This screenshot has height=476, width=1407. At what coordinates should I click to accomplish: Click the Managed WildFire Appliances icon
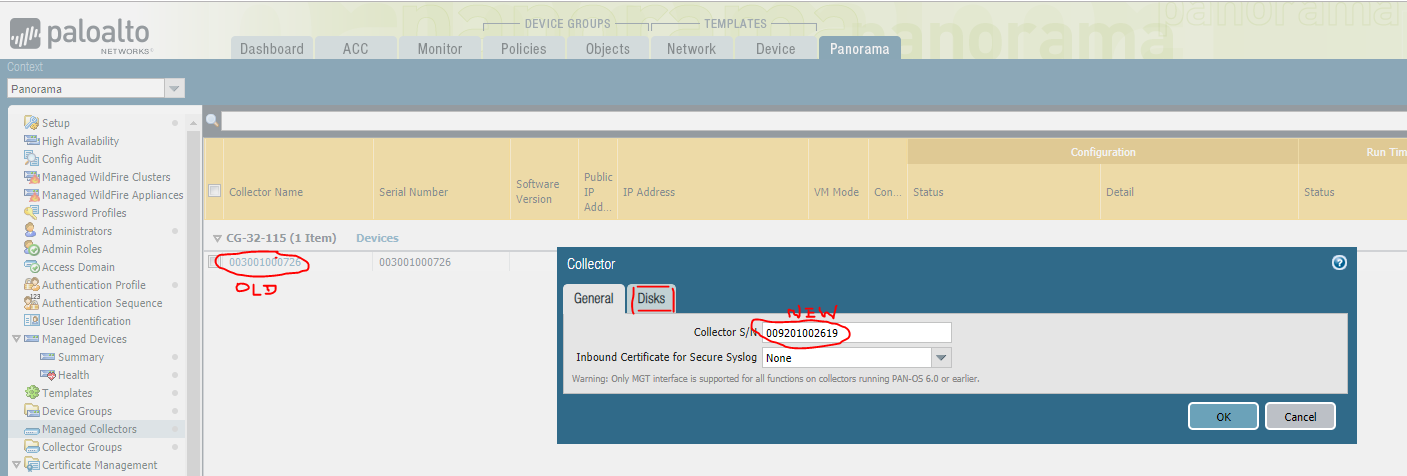32,195
